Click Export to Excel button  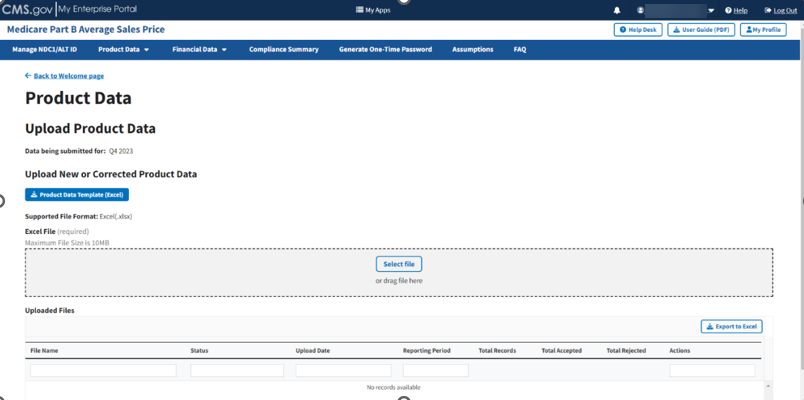731,326
